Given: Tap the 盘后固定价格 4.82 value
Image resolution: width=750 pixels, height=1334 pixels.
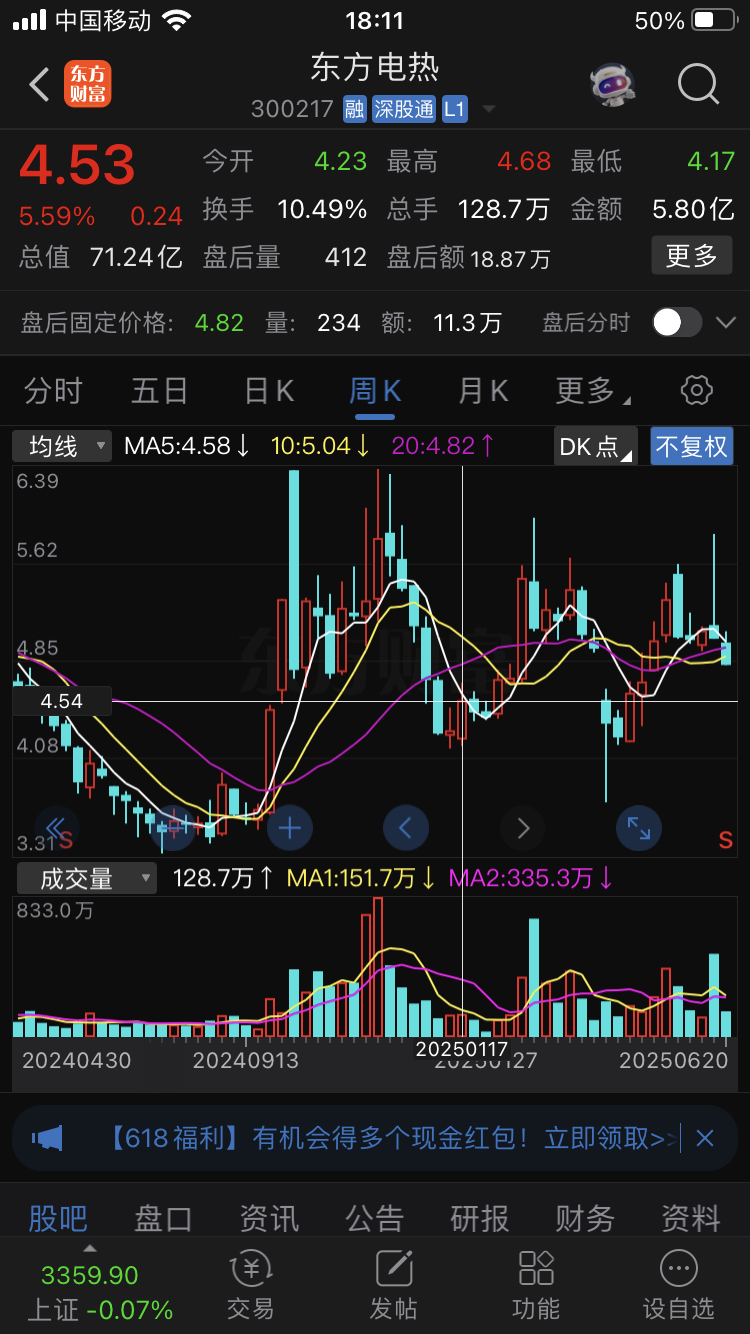Looking at the screenshot, I should [219, 323].
